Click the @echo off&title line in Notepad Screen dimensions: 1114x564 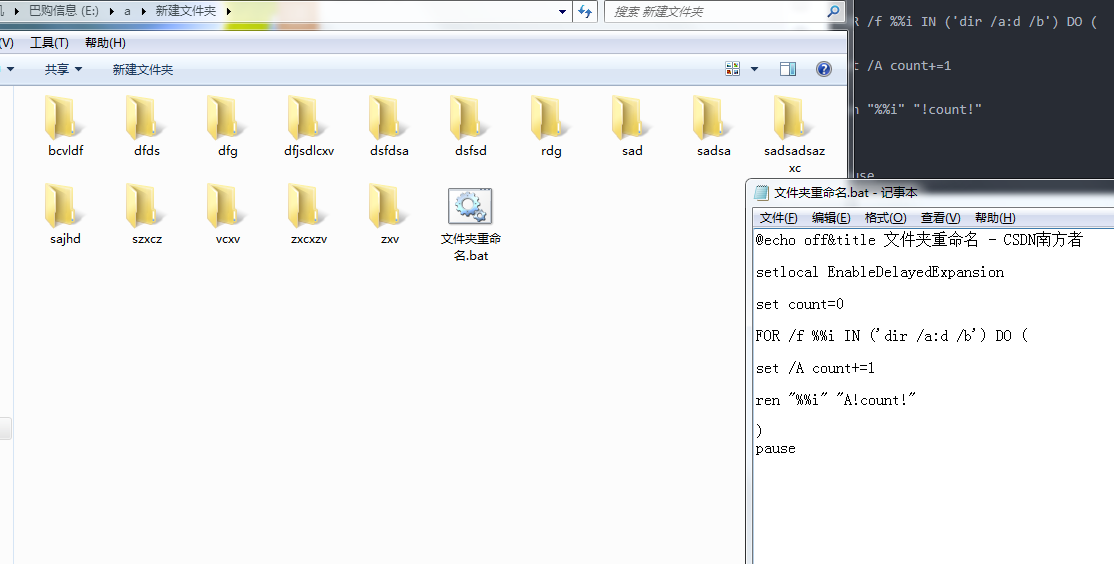coord(919,239)
